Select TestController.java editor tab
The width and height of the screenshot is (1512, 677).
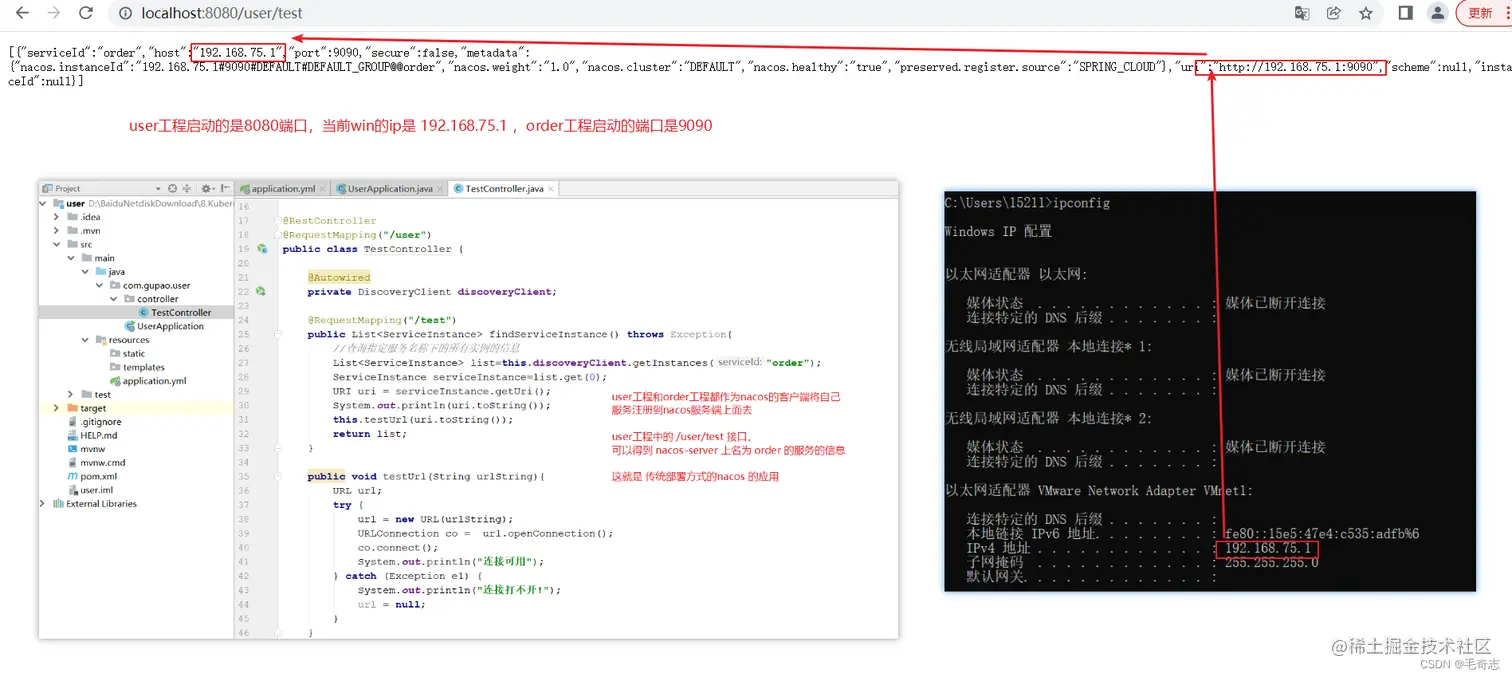pyautogui.click(x=504, y=188)
